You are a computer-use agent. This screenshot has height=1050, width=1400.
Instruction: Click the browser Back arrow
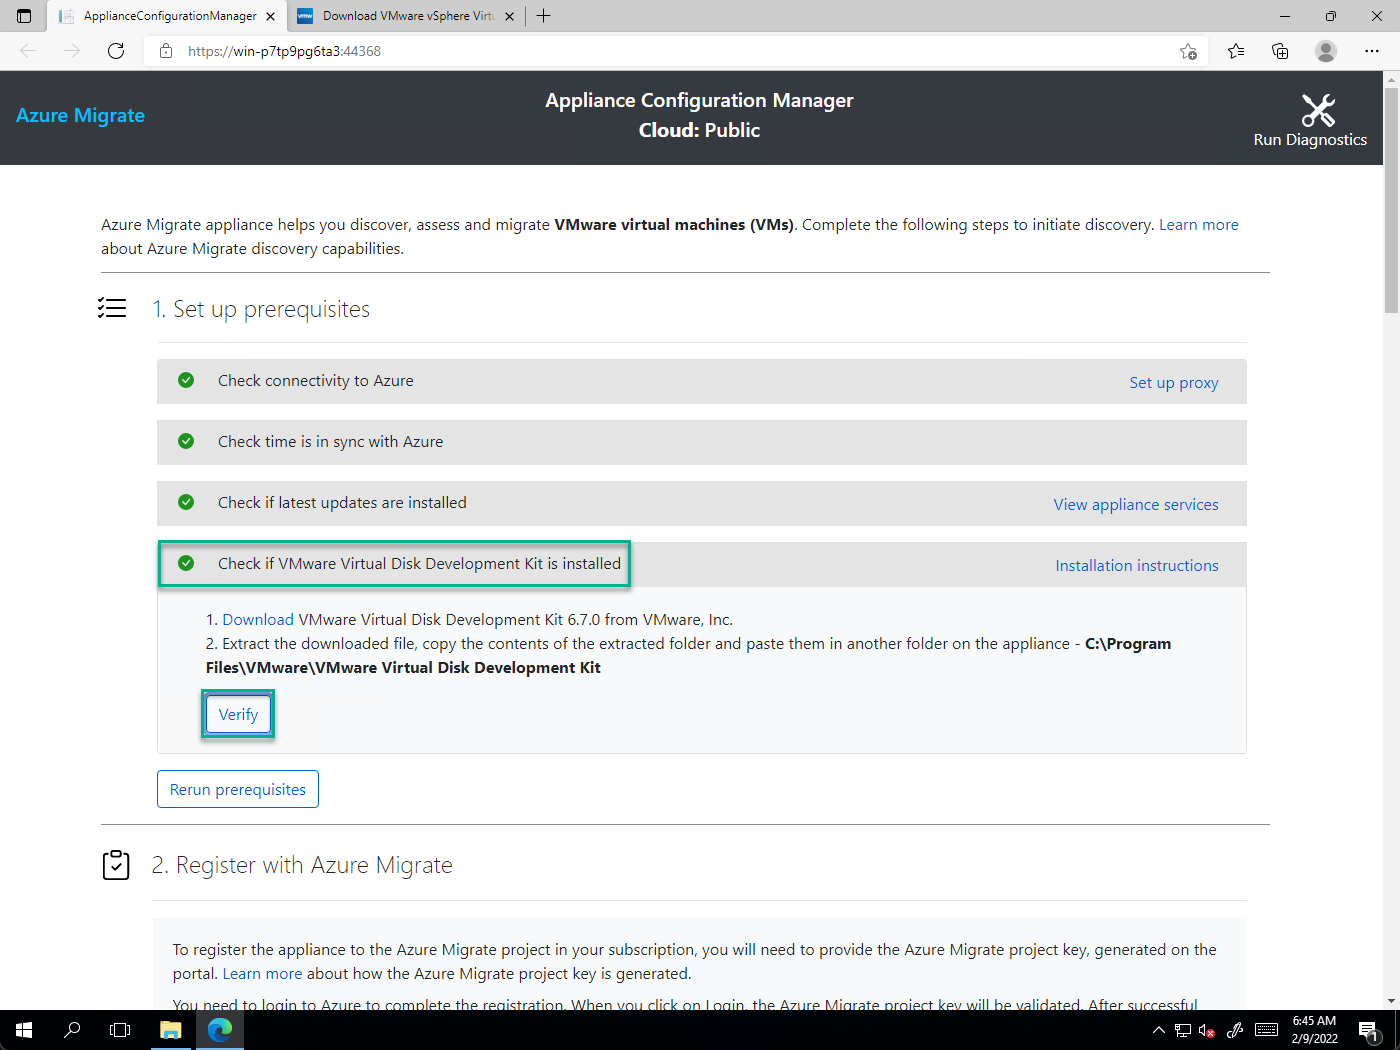[28, 51]
